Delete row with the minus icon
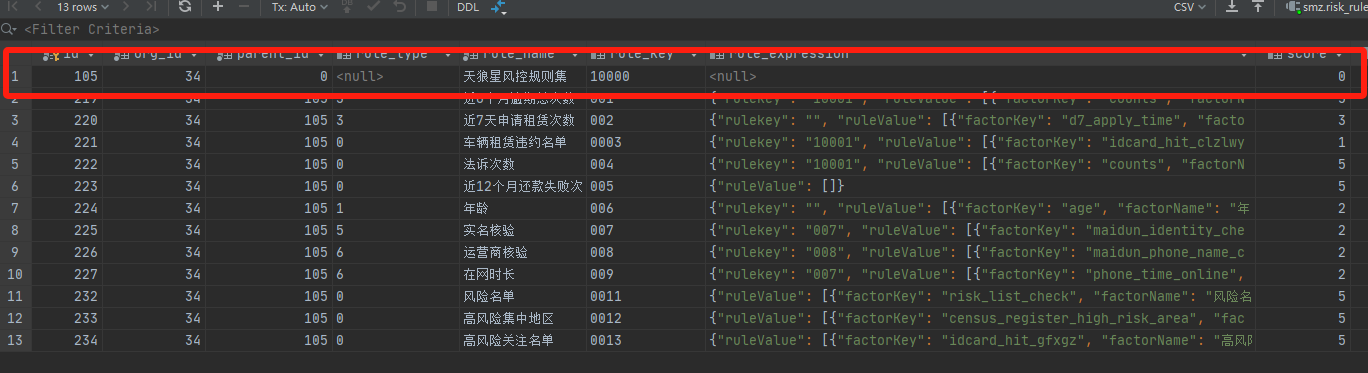Viewport: 1368px width, 373px height. 244,7
